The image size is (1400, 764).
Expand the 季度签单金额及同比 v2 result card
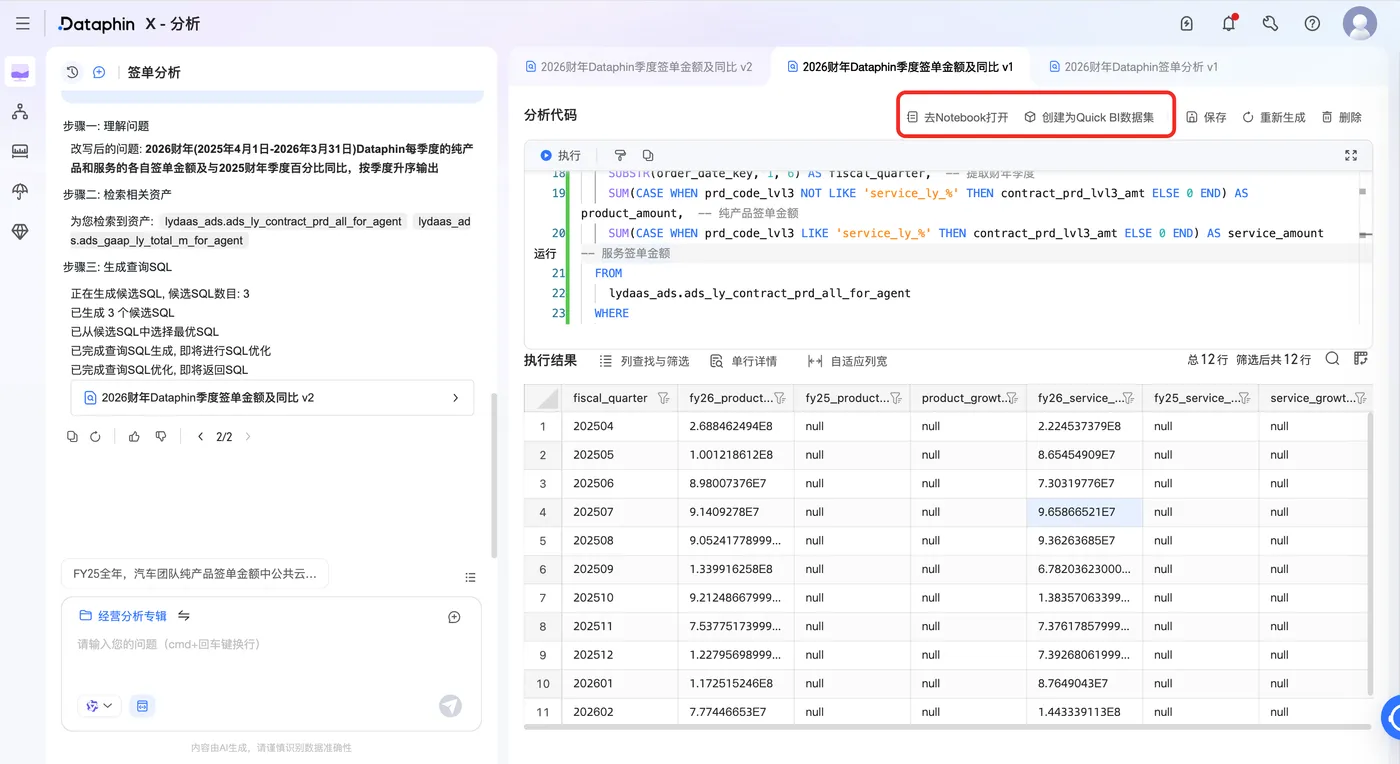(271, 397)
